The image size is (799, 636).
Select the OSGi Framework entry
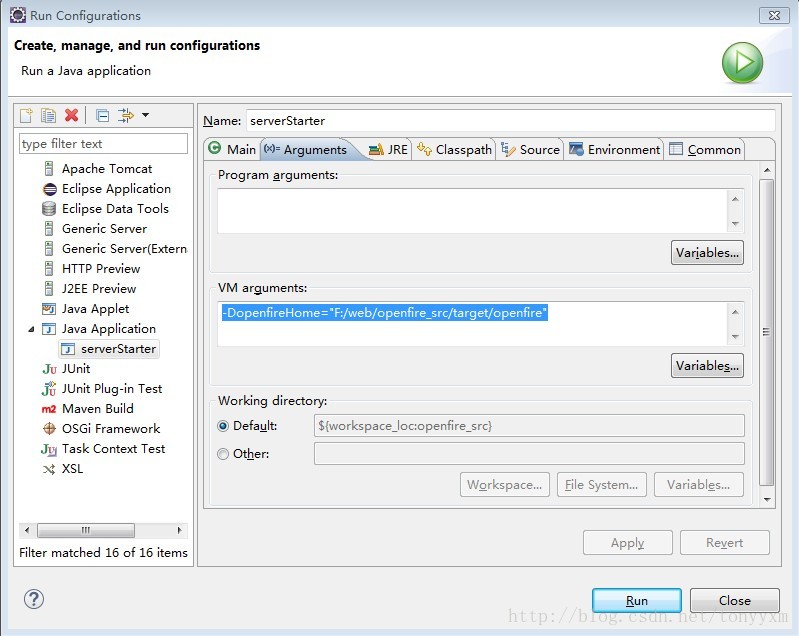tap(111, 429)
